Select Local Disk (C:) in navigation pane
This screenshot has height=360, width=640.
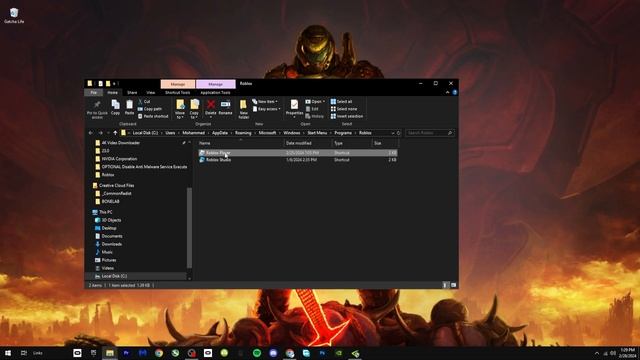[x=111, y=276]
